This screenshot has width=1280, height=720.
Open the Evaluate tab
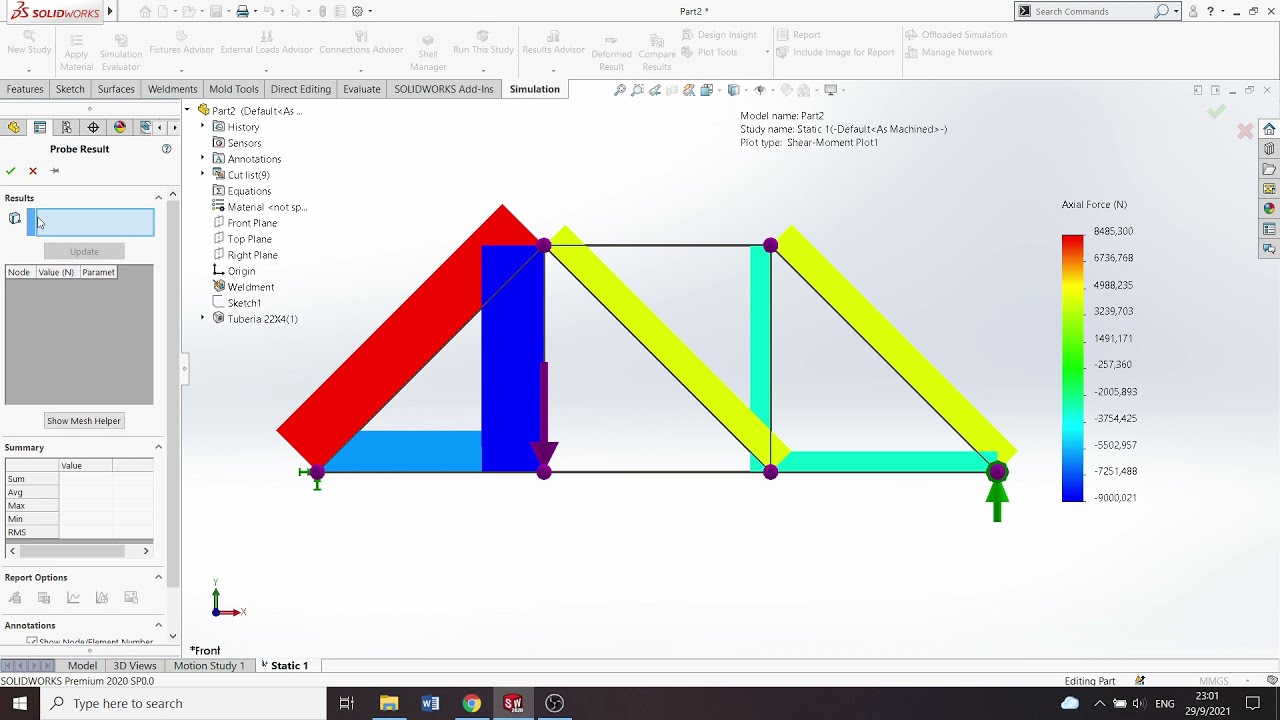point(362,89)
